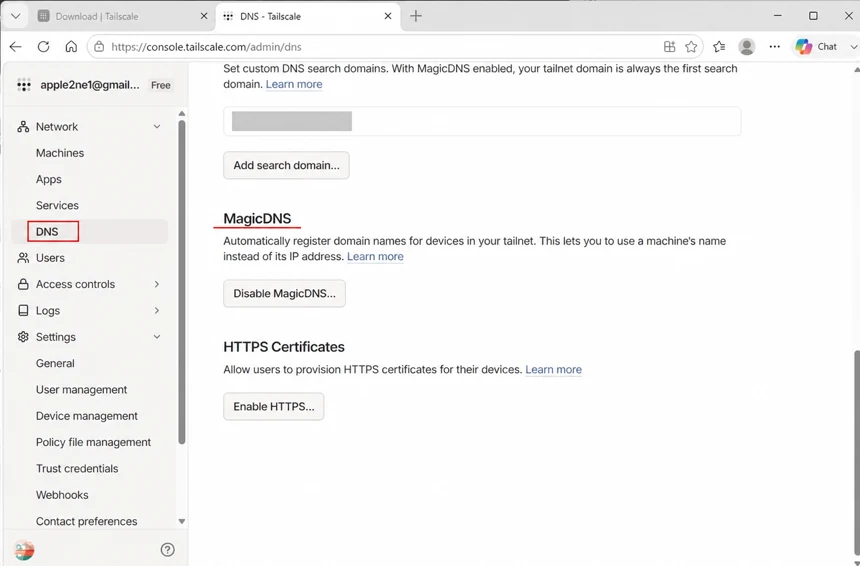The height and width of the screenshot is (566, 860).
Task: Collapse the Network section chevron
Action: 157,127
